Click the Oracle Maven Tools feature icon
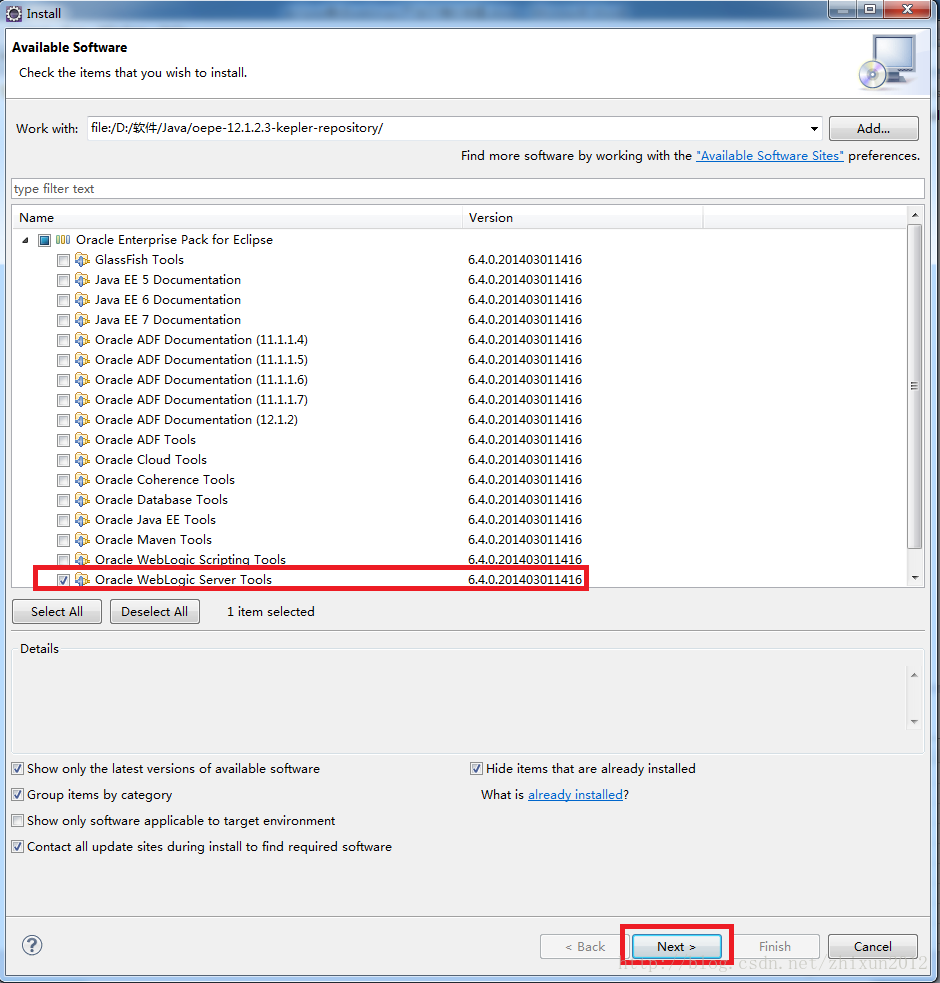This screenshot has height=983, width=940. click(x=82, y=540)
